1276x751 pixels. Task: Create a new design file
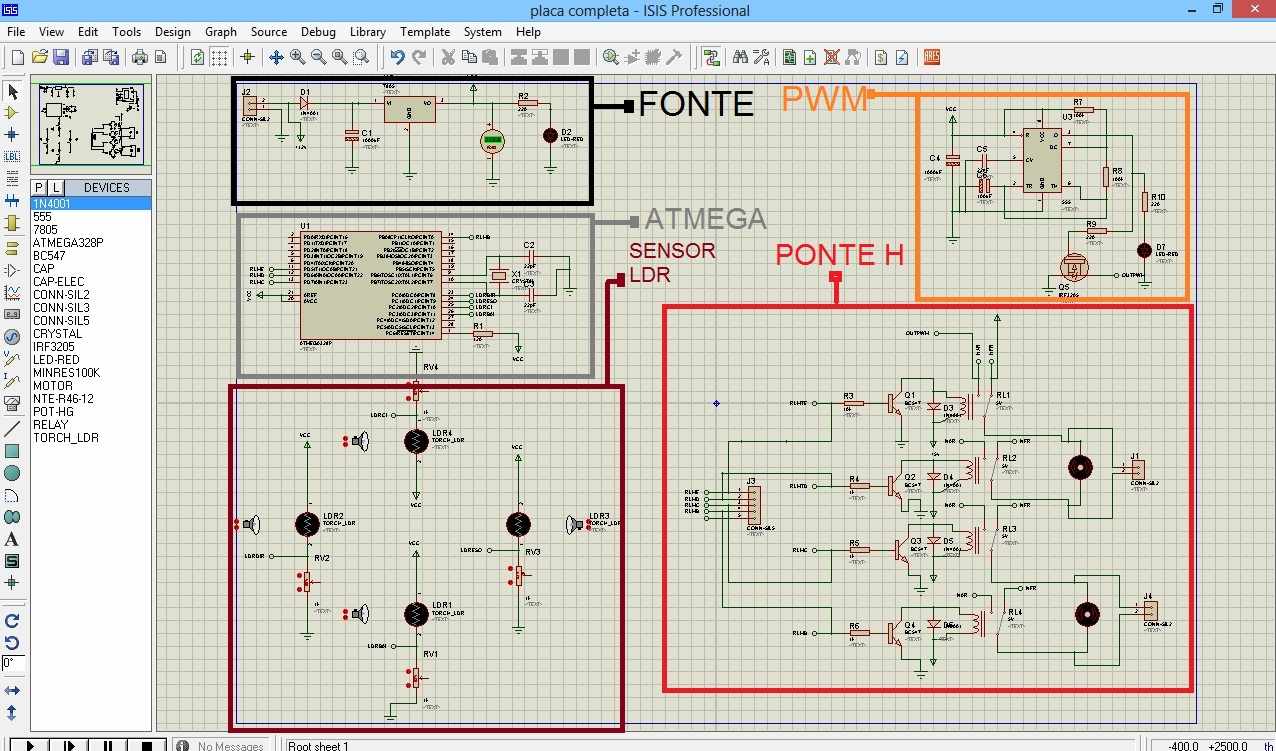(x=17, y=57)
